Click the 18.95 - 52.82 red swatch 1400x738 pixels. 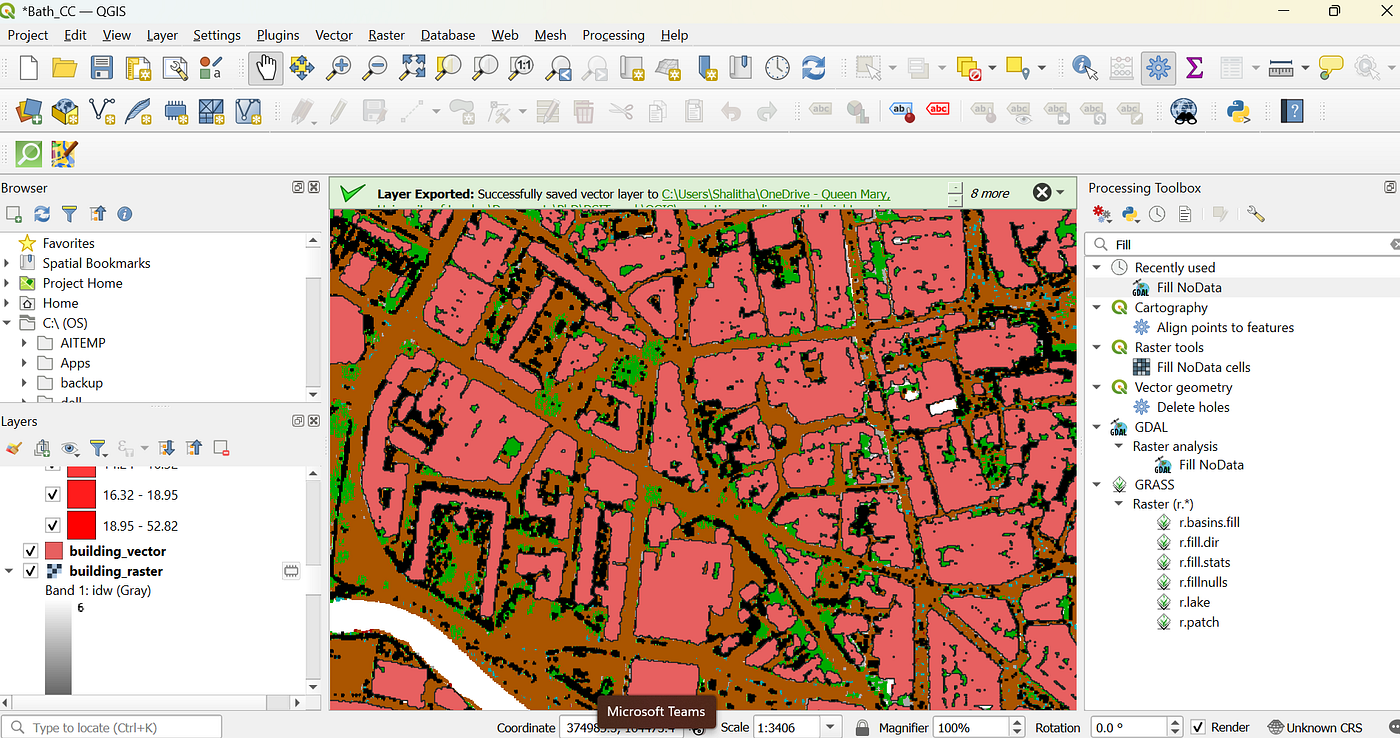(x=81, y=526)
